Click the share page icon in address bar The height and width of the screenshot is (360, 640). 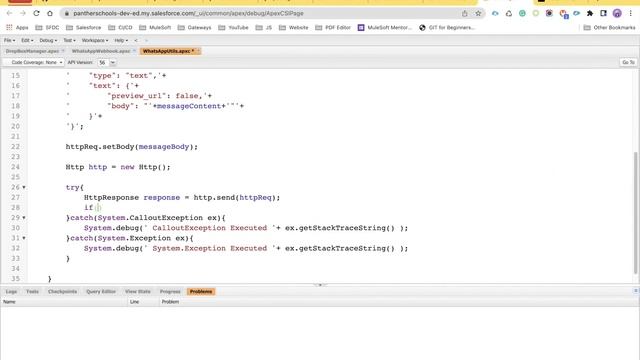(x=464, y=13)
